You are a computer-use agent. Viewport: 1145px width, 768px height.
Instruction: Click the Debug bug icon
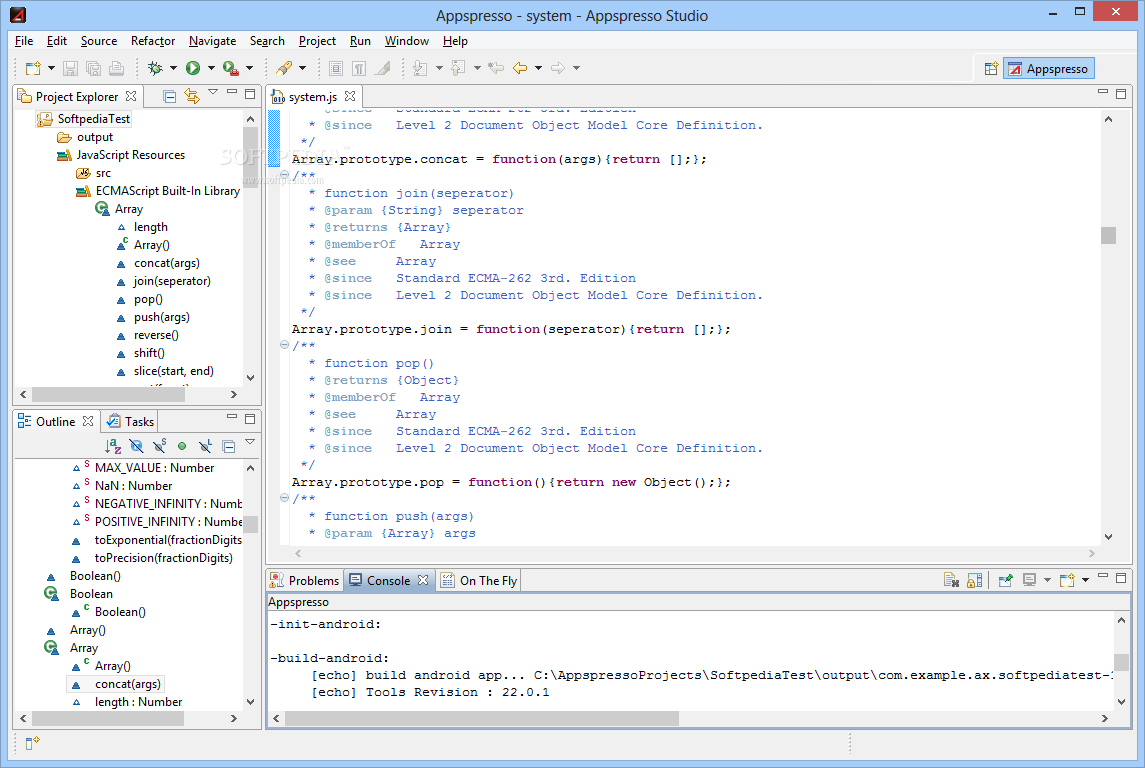click(x=155, y=68)
